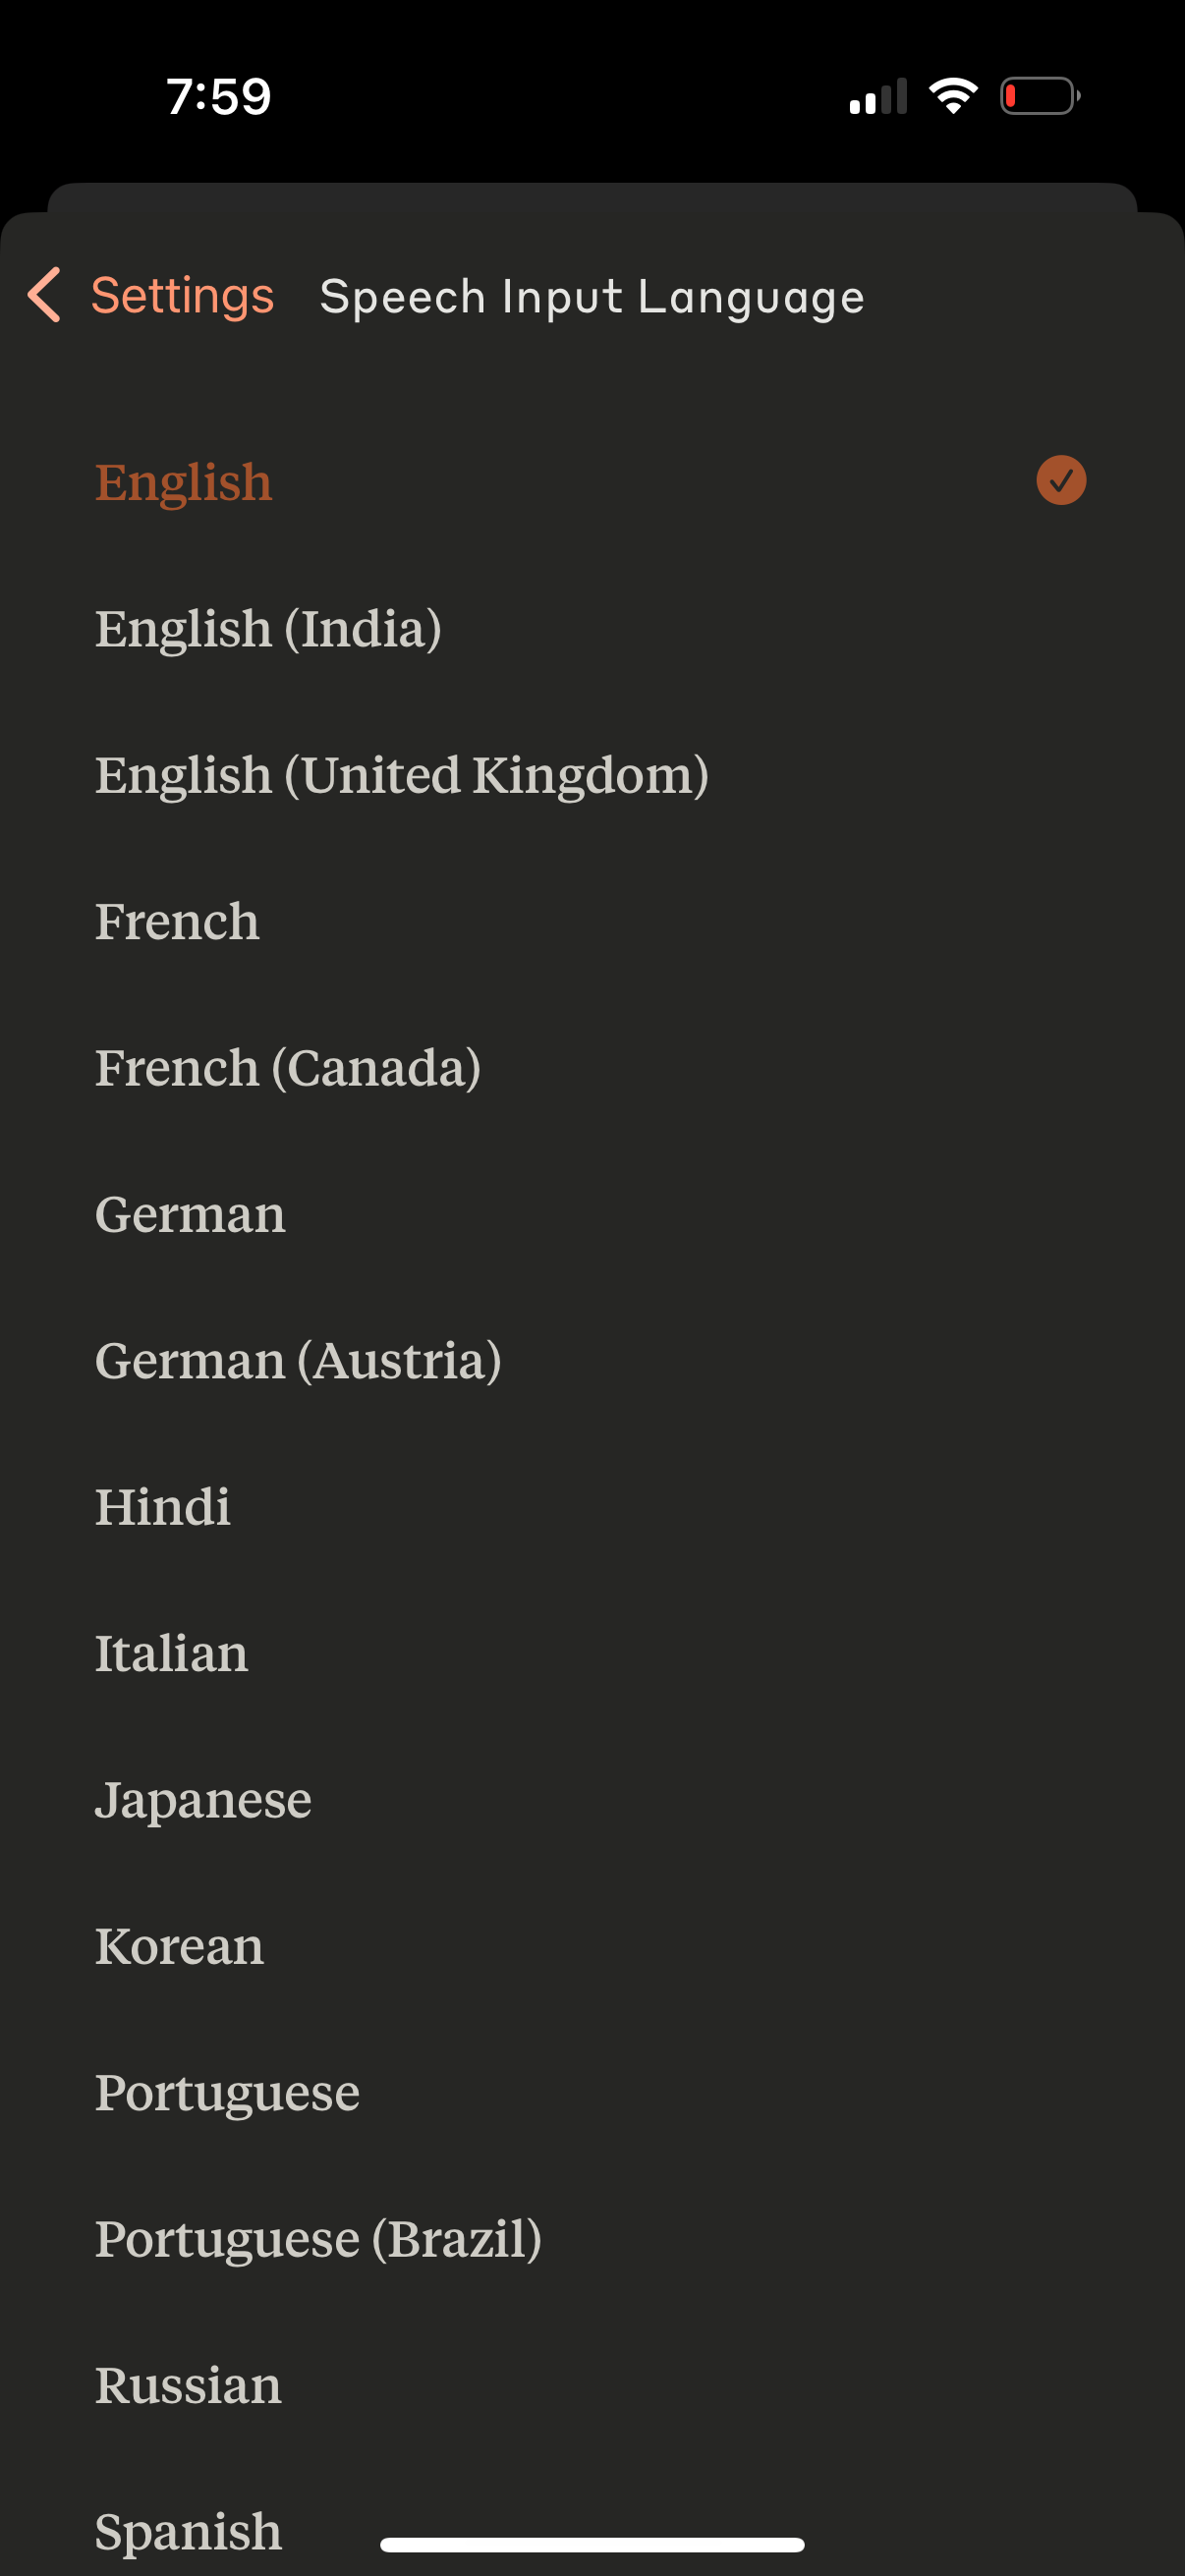Tap the Wi-Fi icon in status bar

pyautogui.click(x=951, y=93)
